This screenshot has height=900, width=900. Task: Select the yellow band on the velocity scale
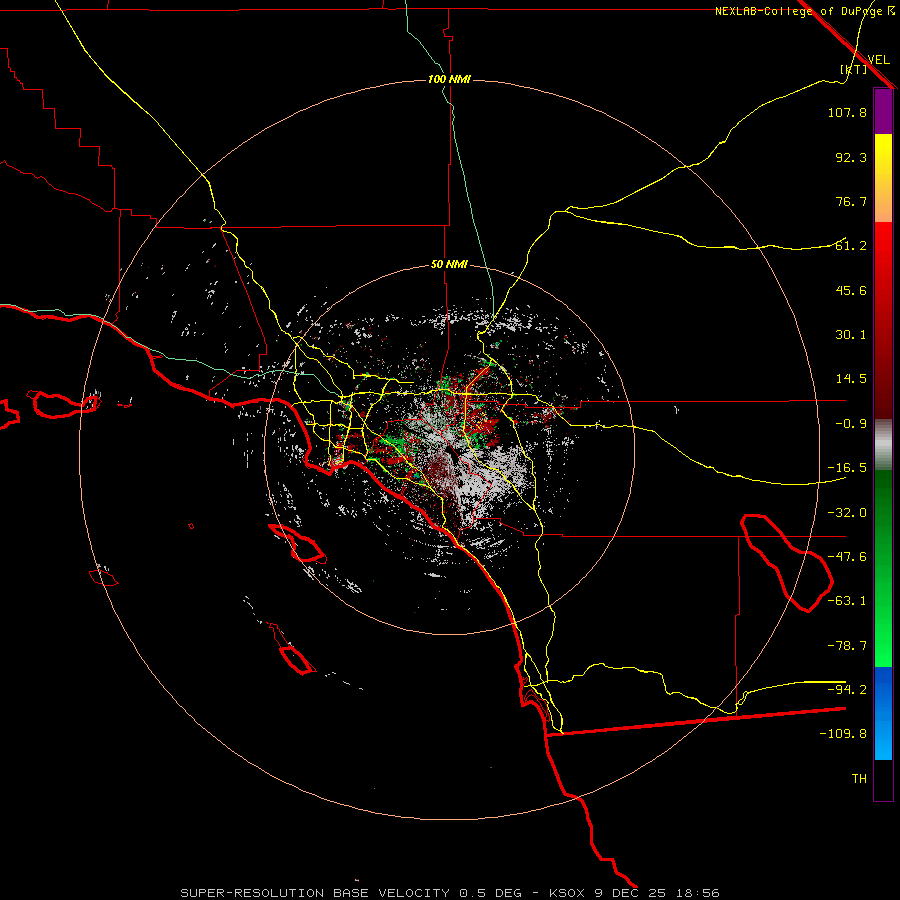point(883,178)
